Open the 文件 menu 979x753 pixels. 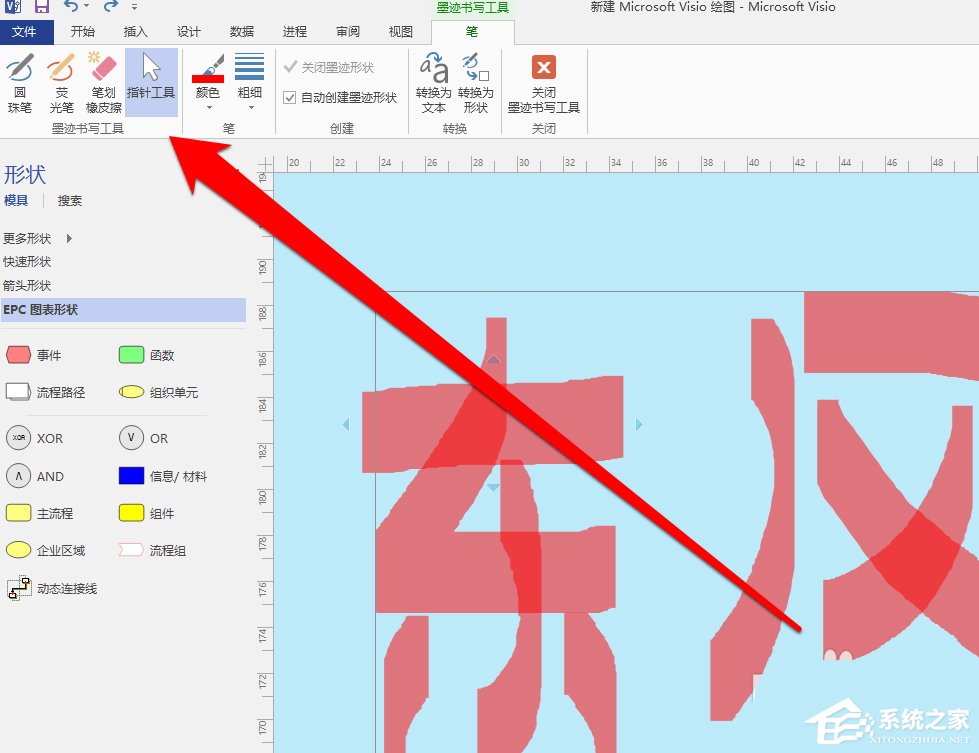click(28, 31)
